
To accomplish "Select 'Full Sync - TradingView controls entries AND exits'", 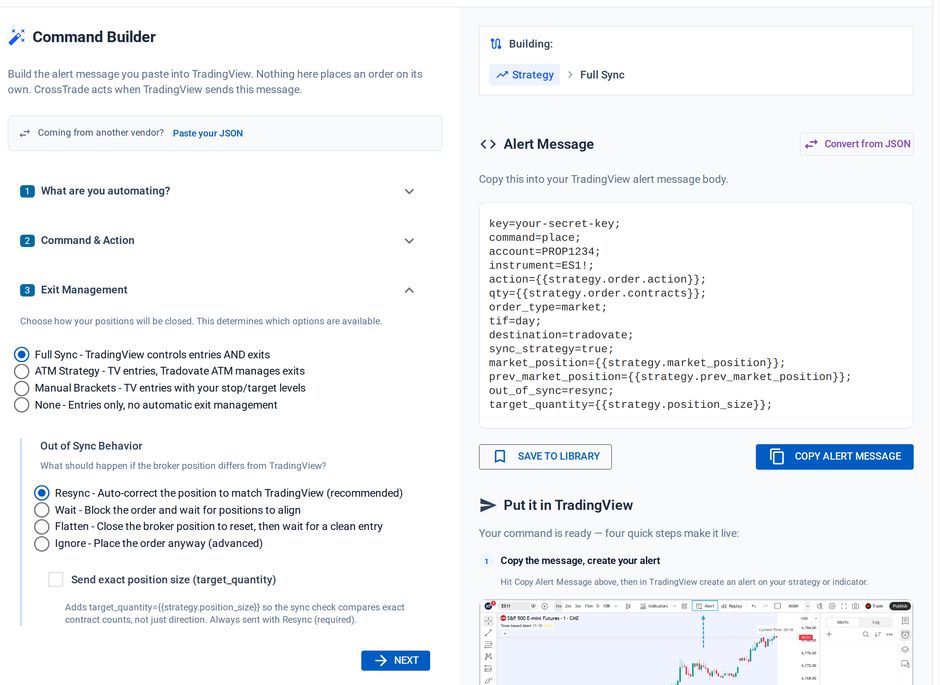I will pos(22,355).
